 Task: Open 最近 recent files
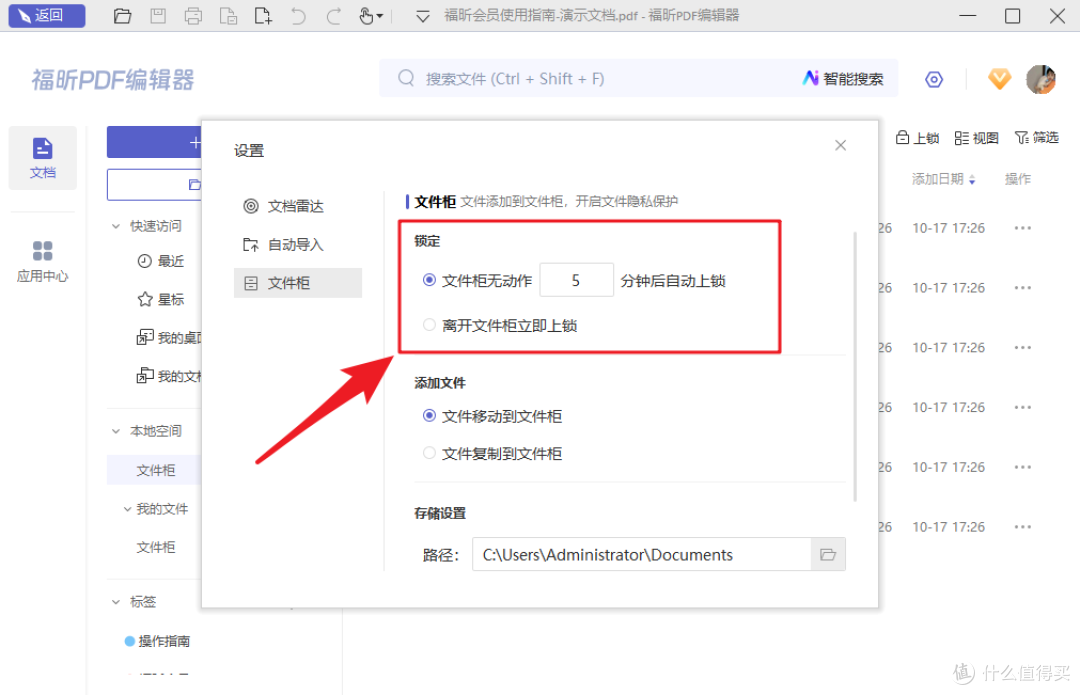[x=160, y=261]
